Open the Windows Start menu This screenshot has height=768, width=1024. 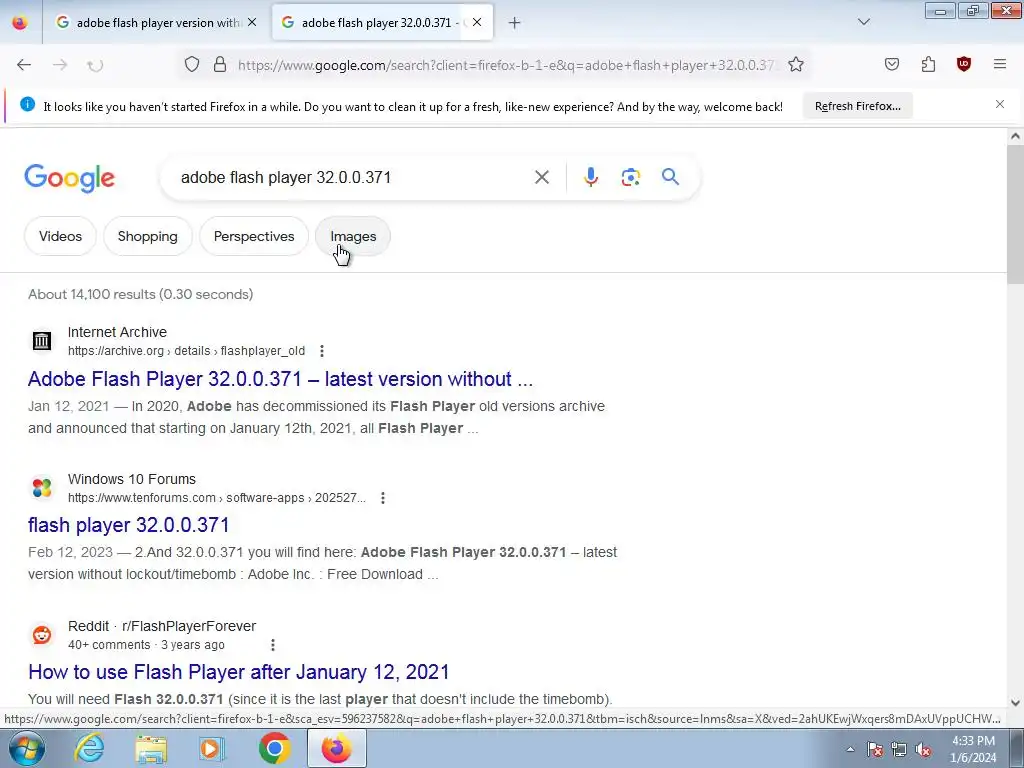(26, 748)
